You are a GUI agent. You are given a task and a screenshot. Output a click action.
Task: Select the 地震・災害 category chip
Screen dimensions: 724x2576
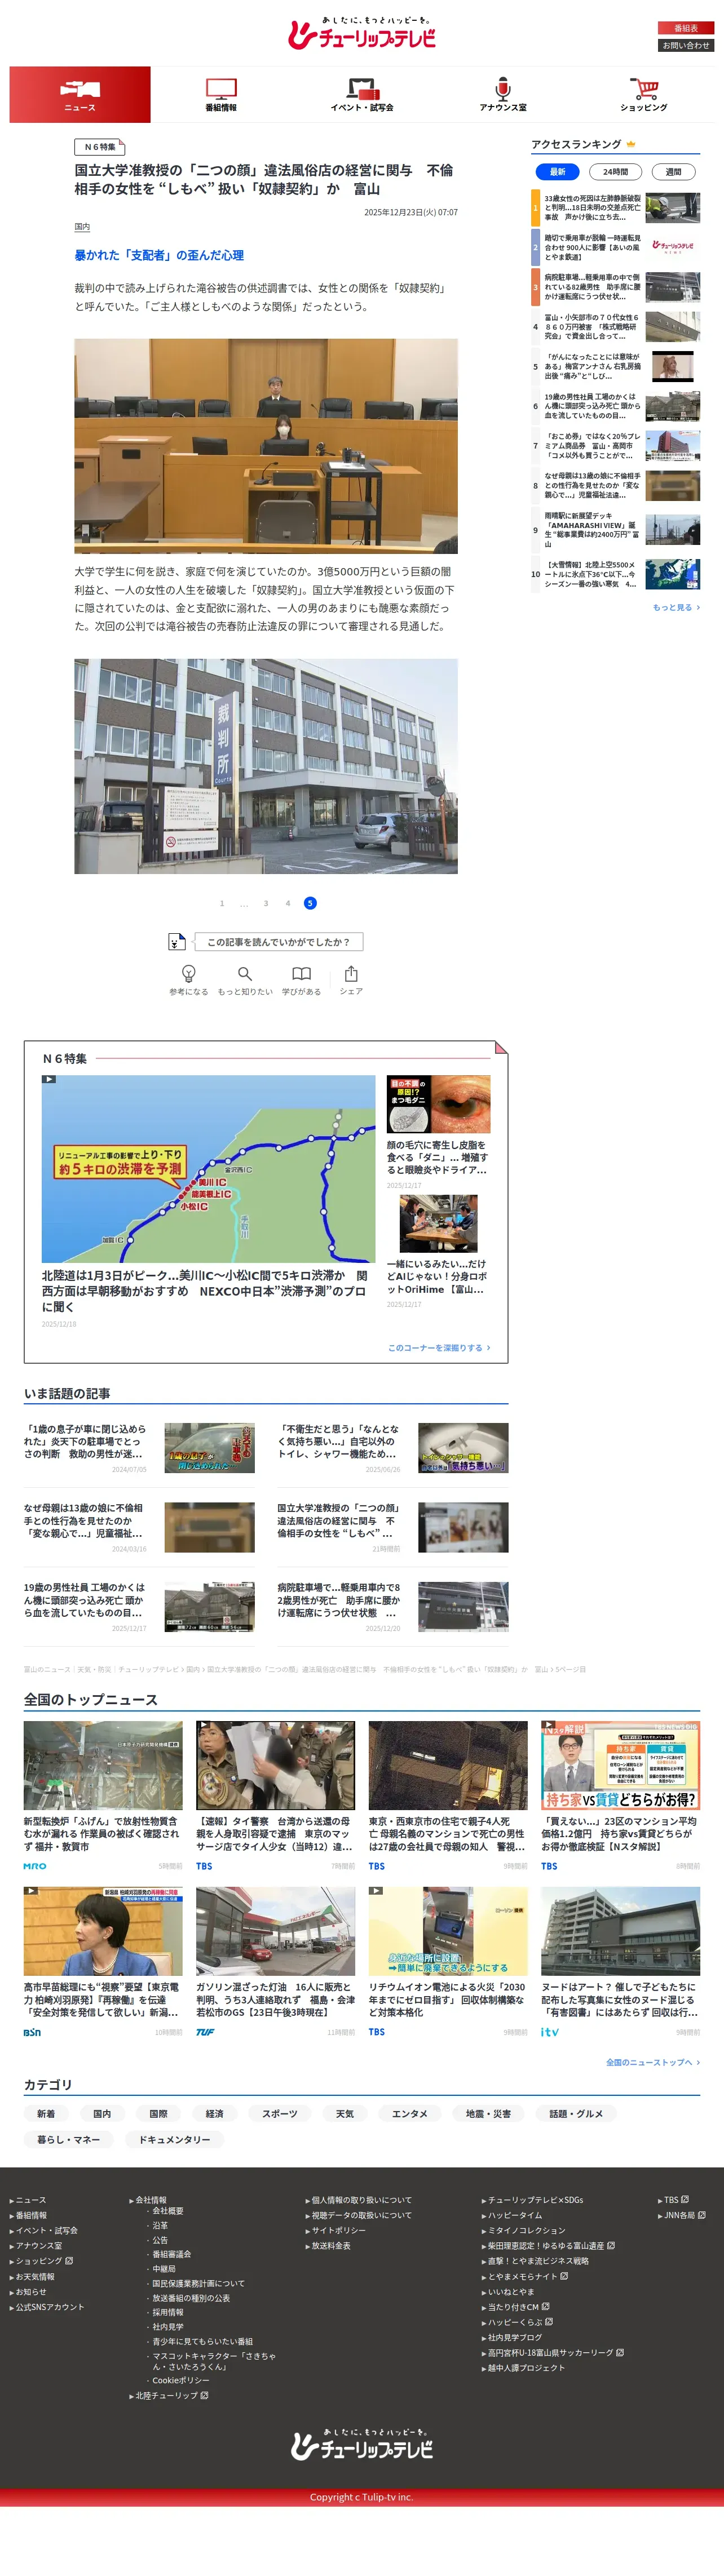pos(488,2113)
